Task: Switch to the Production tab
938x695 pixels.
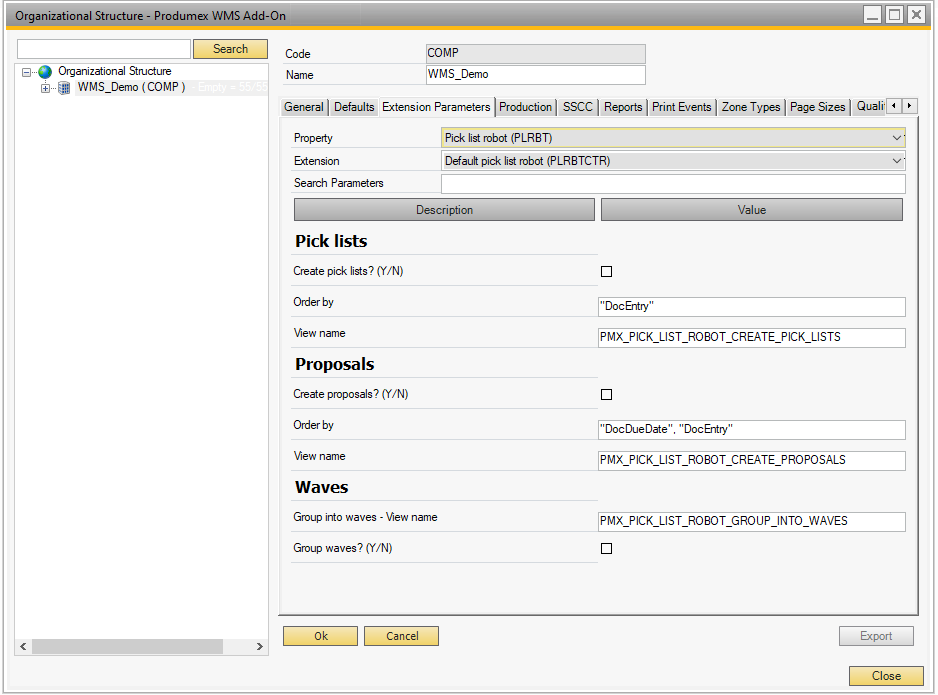Action: (x=525, y=107)
